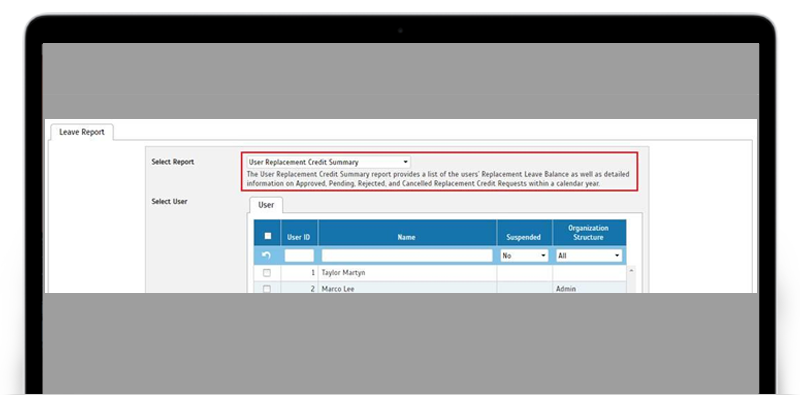Select the User tab
This screenshot has height=395, width=800.
click(x=266, y=205)
